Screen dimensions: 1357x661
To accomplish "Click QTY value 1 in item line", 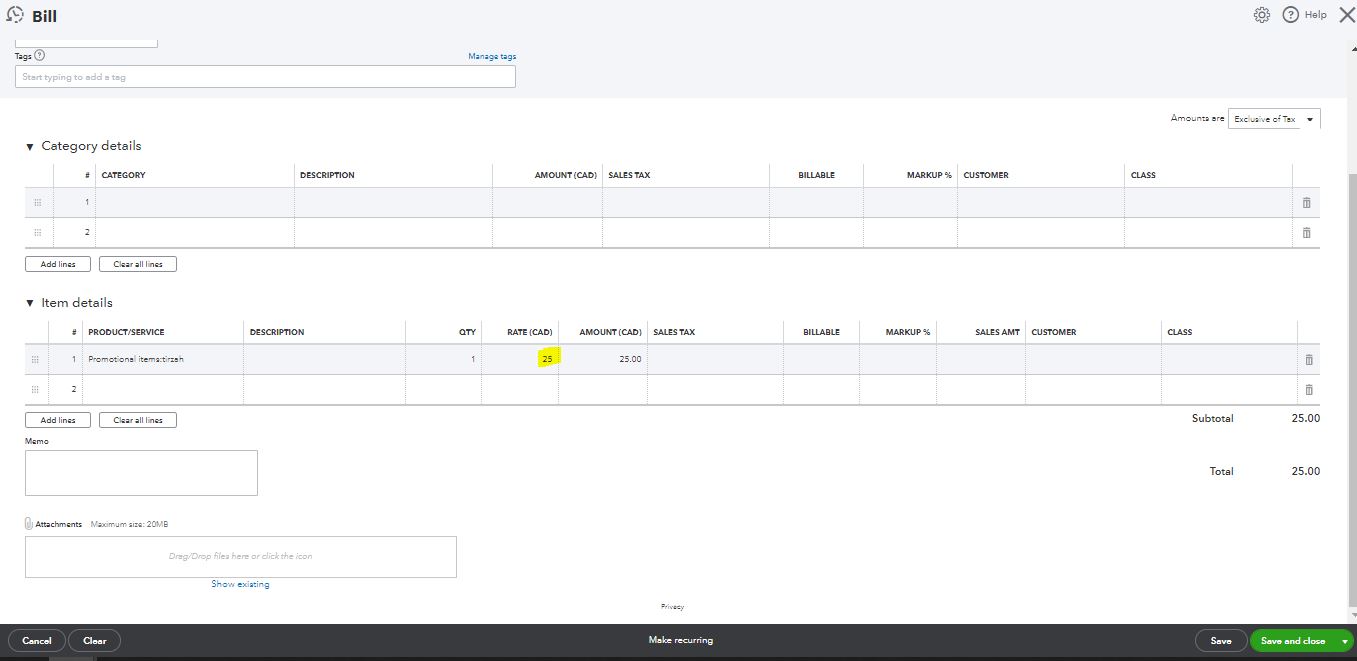I will point(473,360).
